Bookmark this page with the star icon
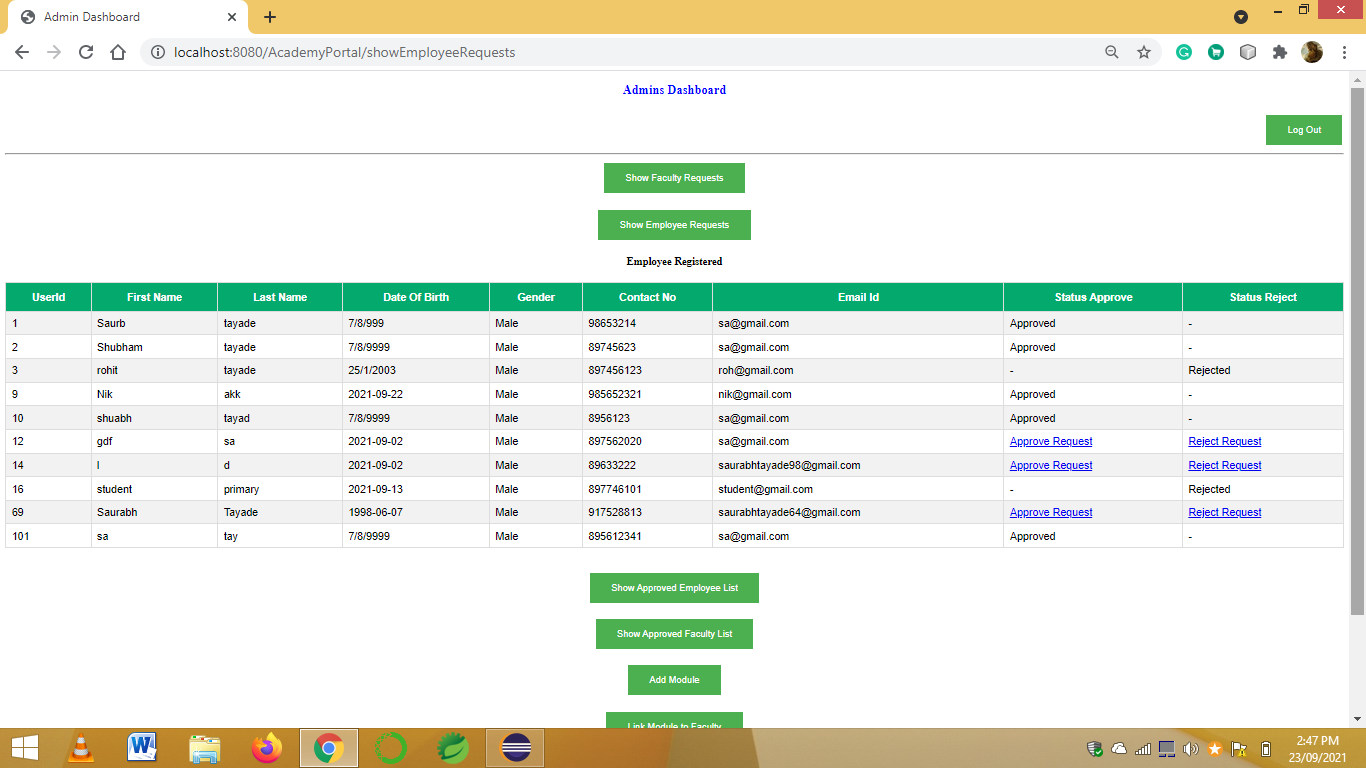This screenshot has width=1366, height=768. pos(1144,52)
